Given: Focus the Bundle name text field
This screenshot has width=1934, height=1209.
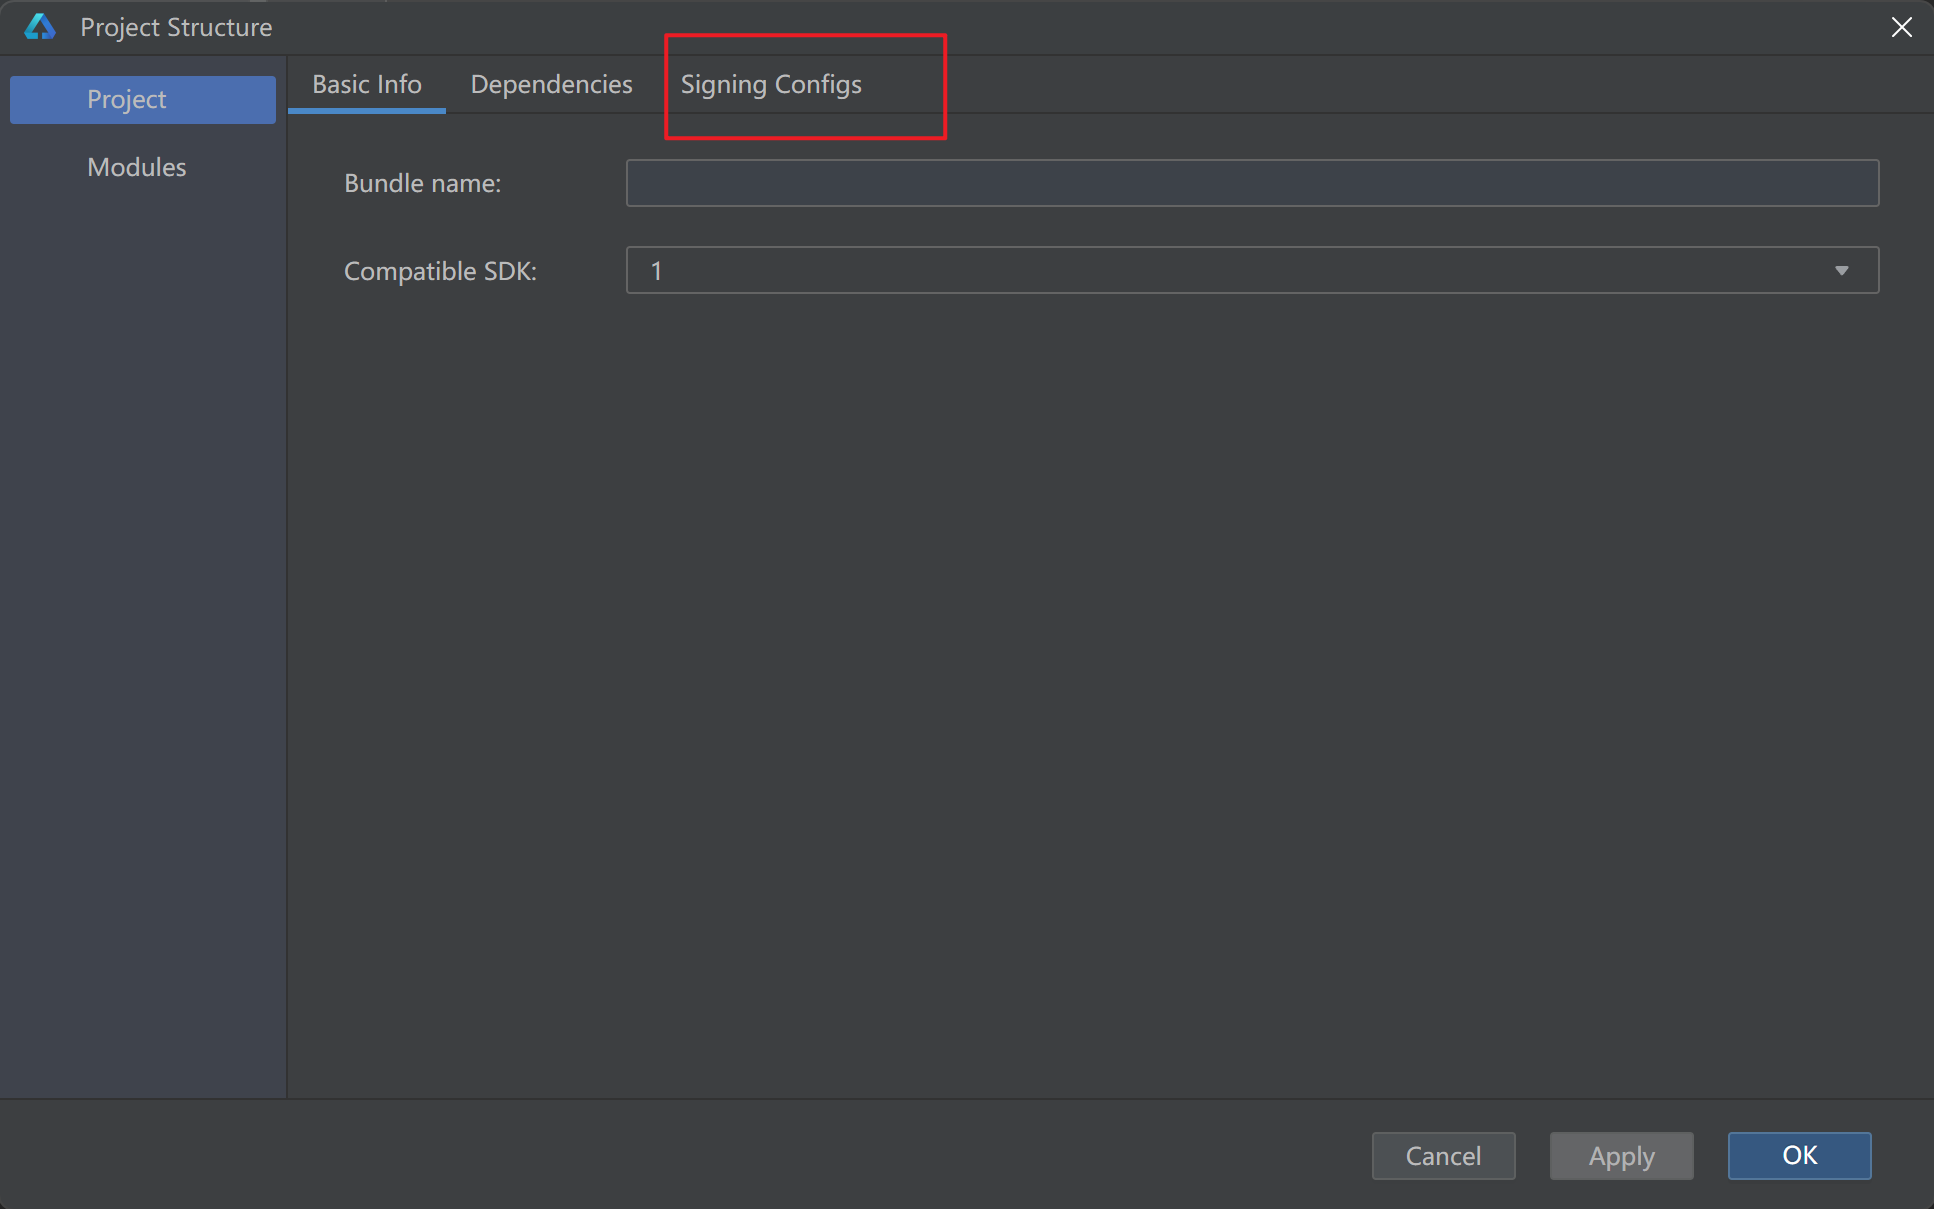Looking at the screenshot, I should pos(1252,183).
